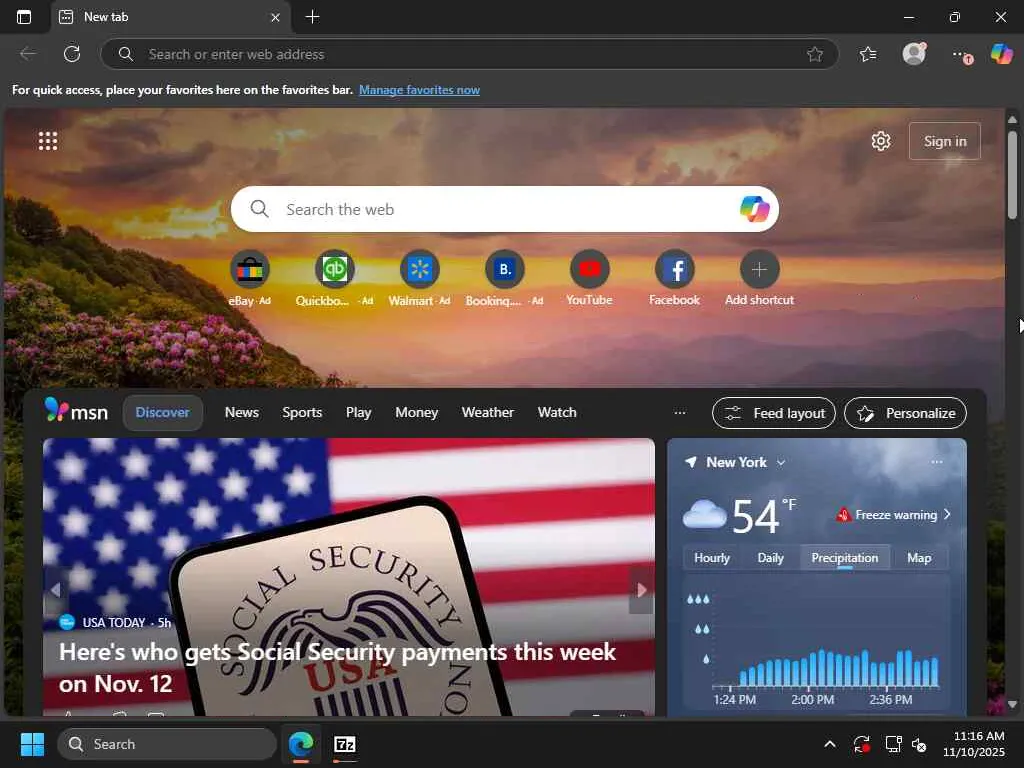Follow the Manage favorites now link
Image resolution: width=1024 pixels, height=768 pixels.
(x=419, y=90)
